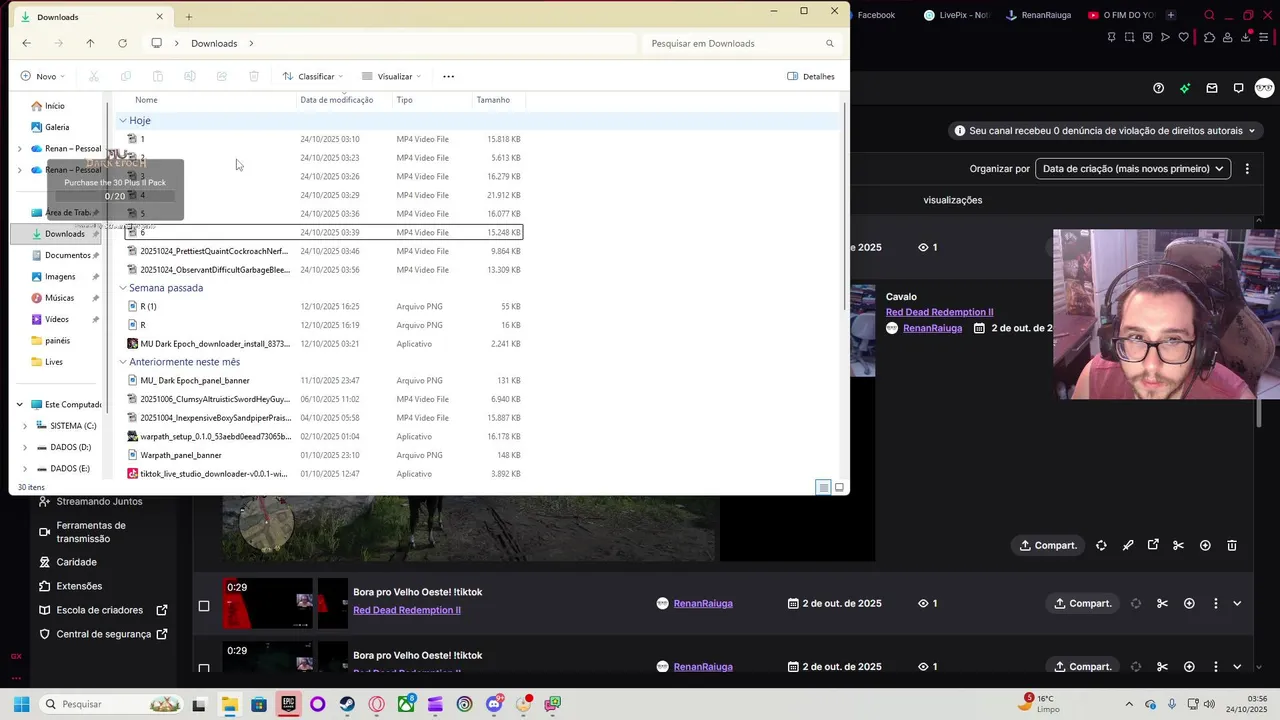Open the Novo dropdown menu

(x=43, y=76)
